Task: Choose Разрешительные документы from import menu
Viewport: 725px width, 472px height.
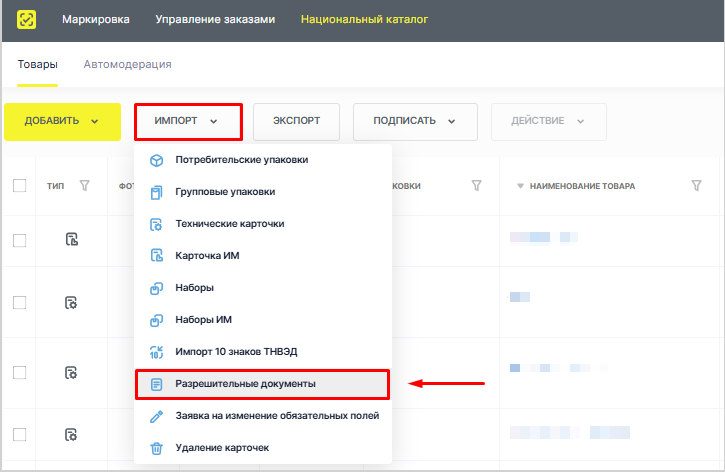Action: [x=263, y=384]
